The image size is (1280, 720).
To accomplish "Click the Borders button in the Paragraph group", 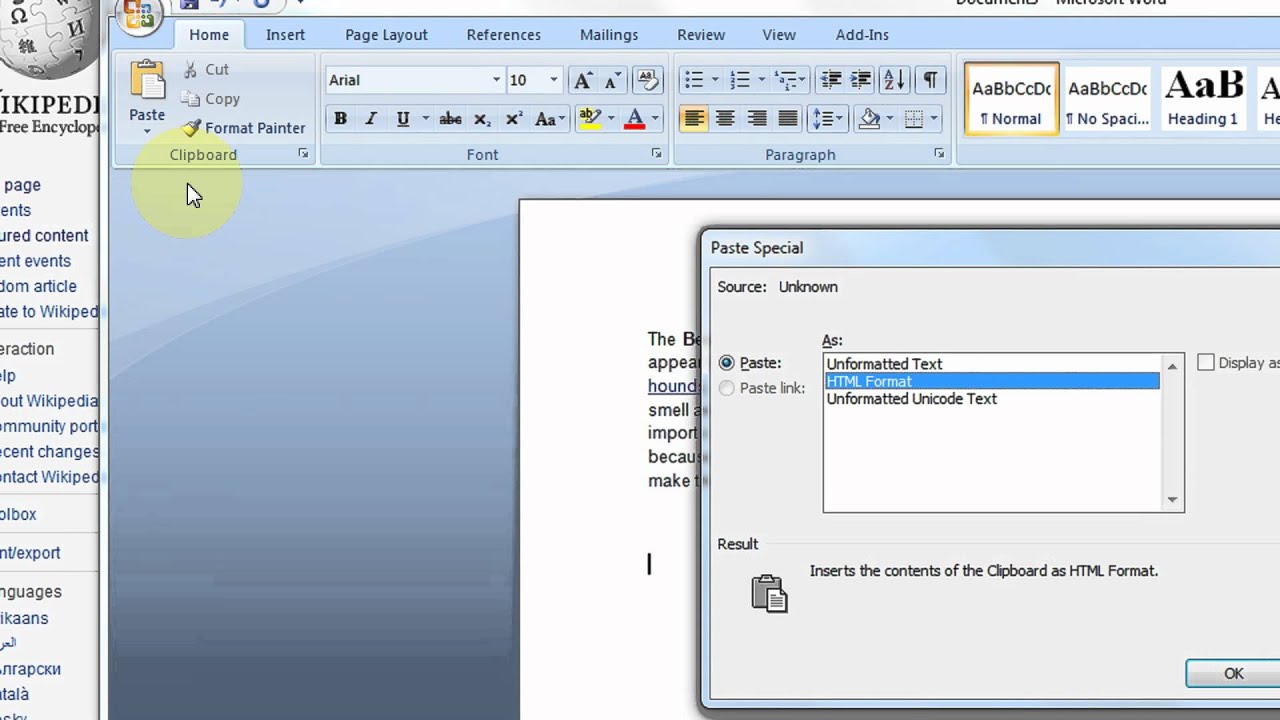I will pyautogui.click(x=913, y=119).
